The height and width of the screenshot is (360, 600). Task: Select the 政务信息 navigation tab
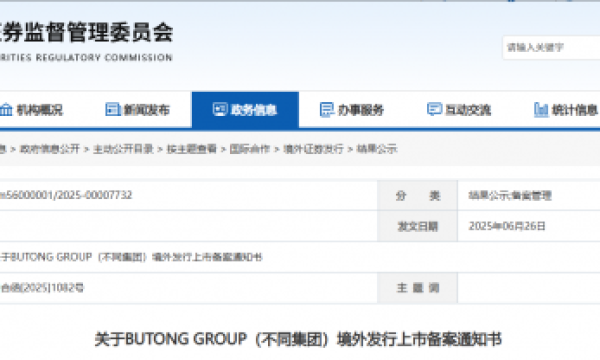(245, 110)
